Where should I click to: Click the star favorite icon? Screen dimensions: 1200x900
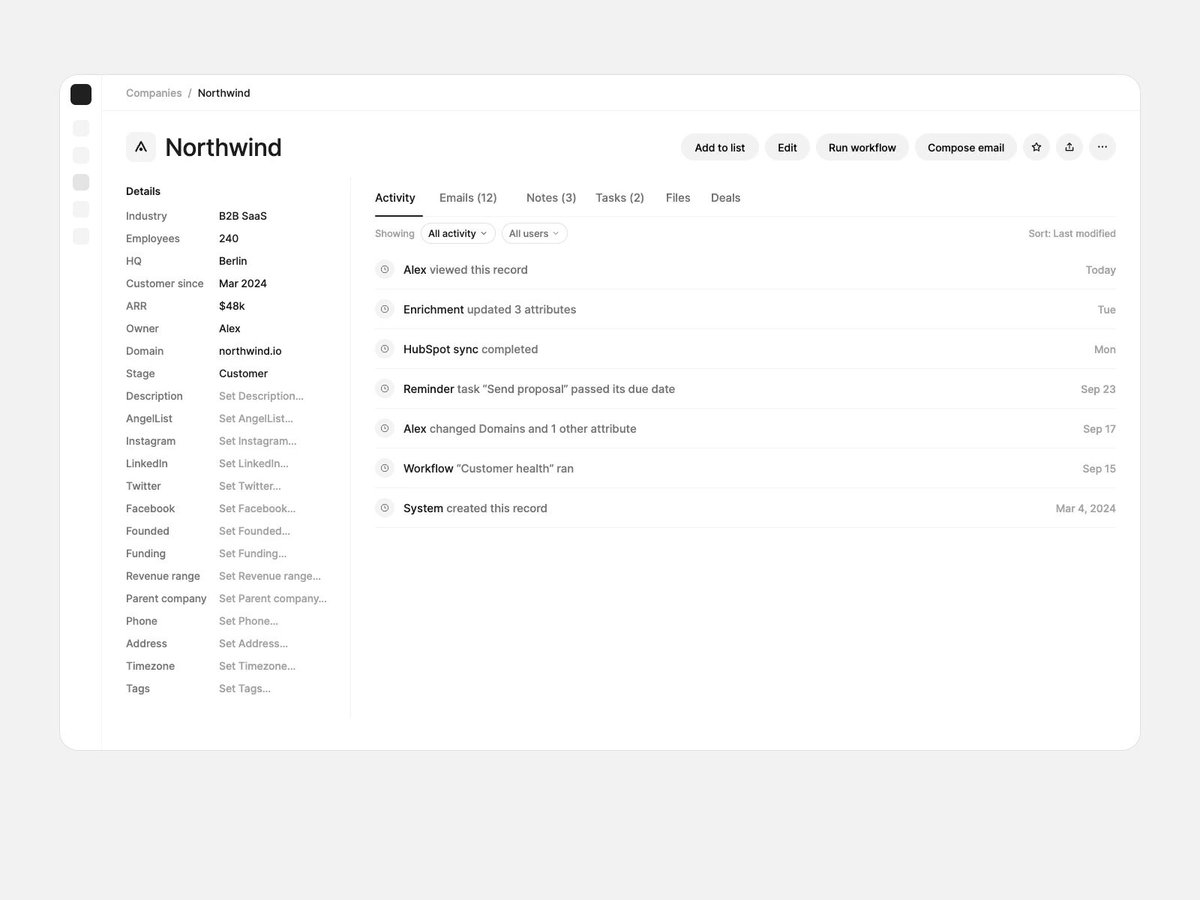point(1036,147)
